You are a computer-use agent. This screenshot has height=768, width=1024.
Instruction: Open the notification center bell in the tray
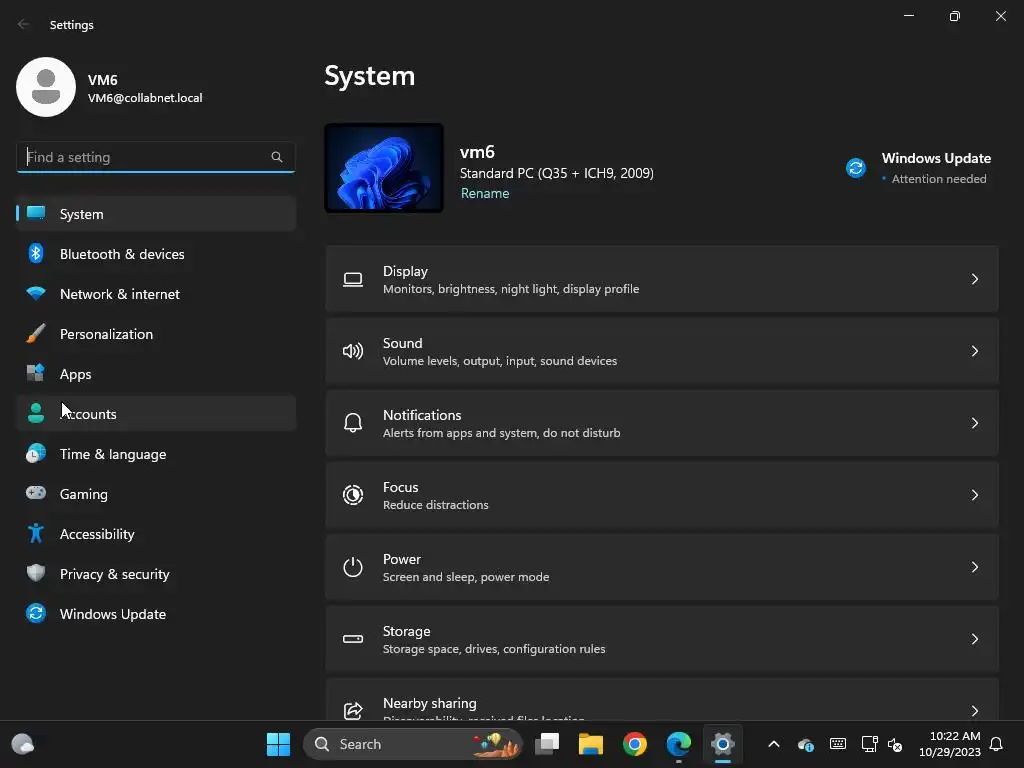[997, 744]
